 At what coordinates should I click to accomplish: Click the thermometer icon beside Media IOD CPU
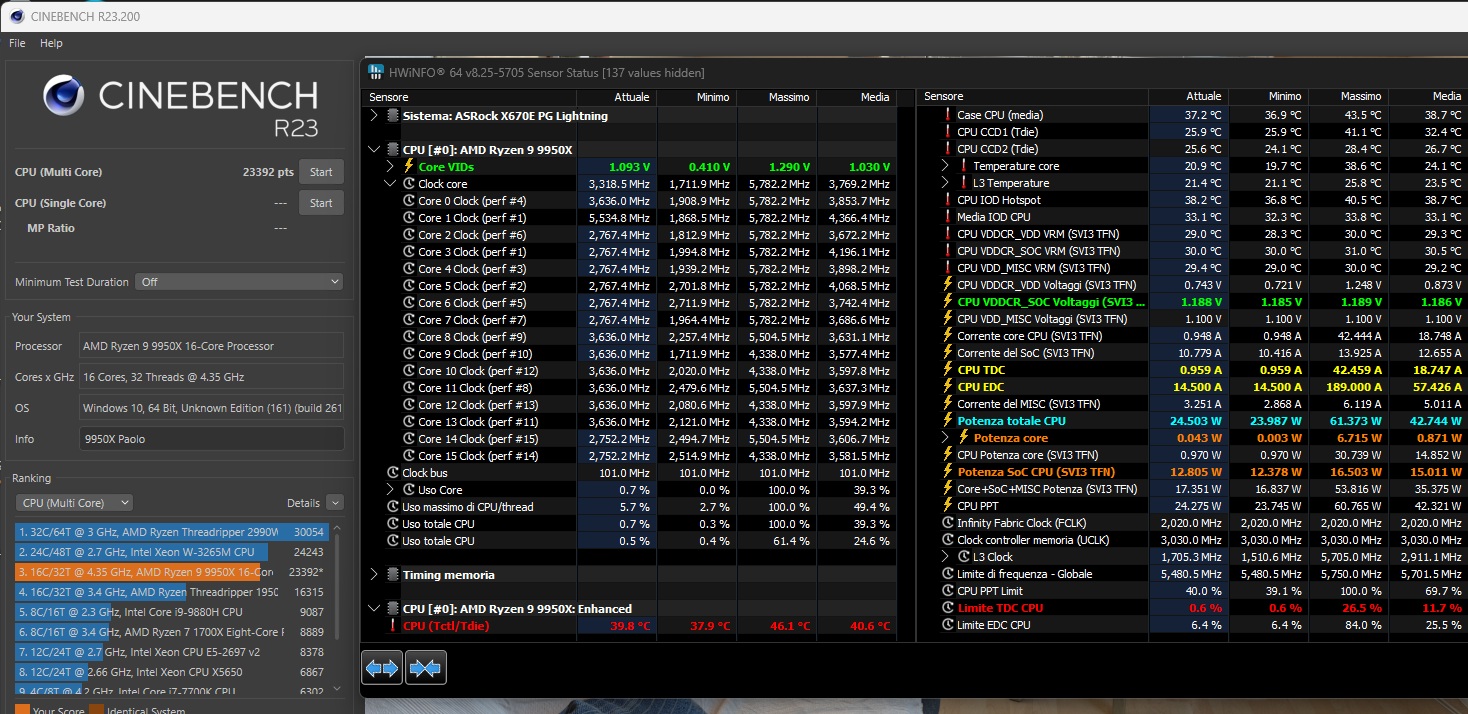948,217
